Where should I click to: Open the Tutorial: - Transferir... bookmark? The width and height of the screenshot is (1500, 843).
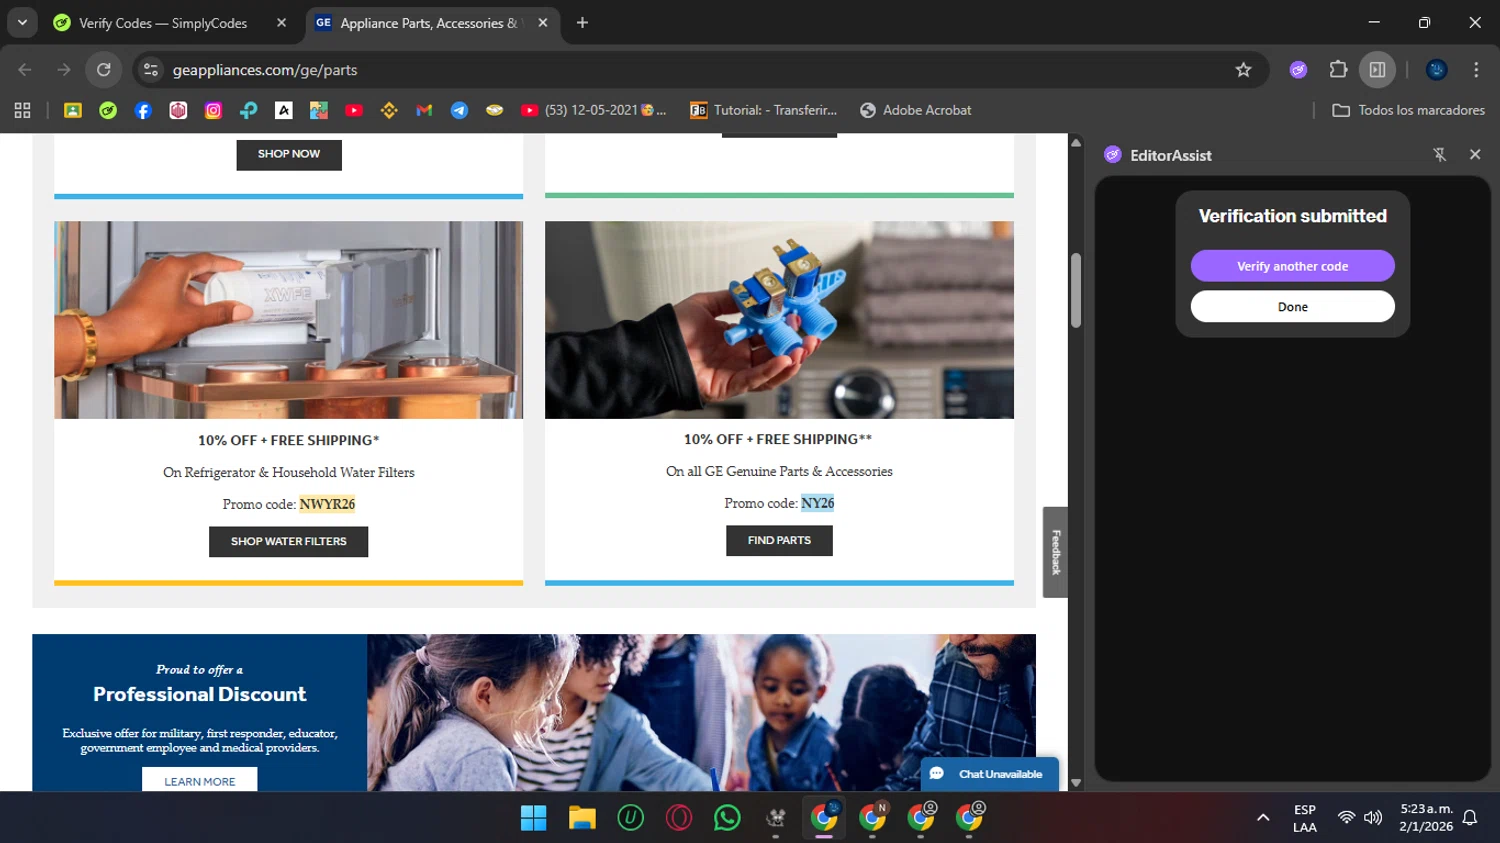pos(763,110)
